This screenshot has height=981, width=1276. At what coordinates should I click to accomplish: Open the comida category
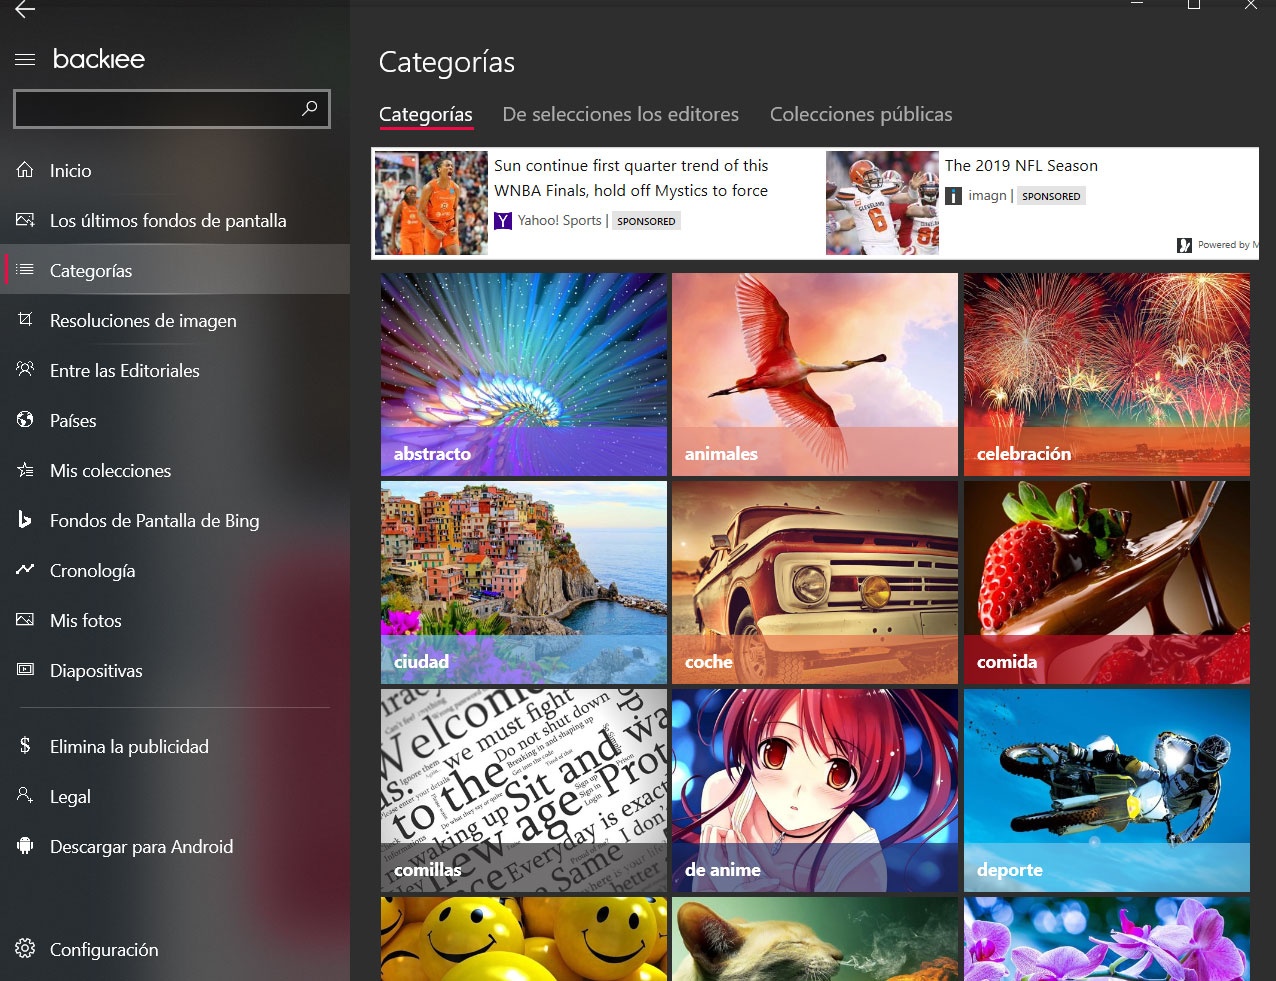(x=1107, y=583)
